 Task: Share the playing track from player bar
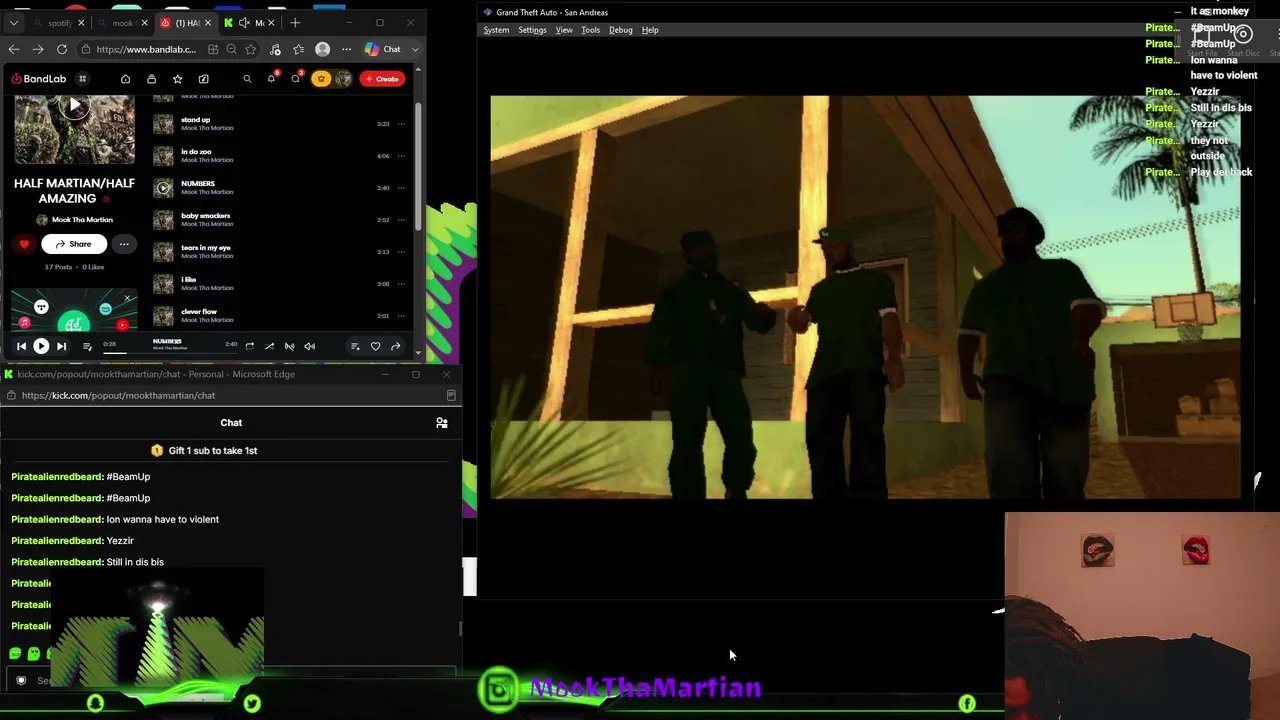[x=396, y=346]
